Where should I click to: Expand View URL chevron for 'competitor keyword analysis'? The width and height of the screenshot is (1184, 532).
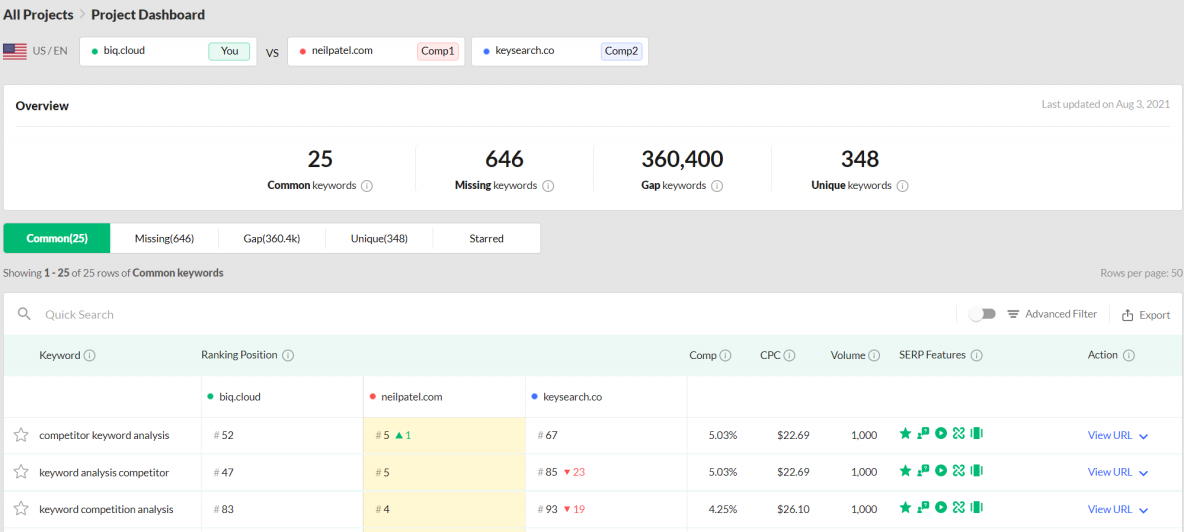(1143, 436)
